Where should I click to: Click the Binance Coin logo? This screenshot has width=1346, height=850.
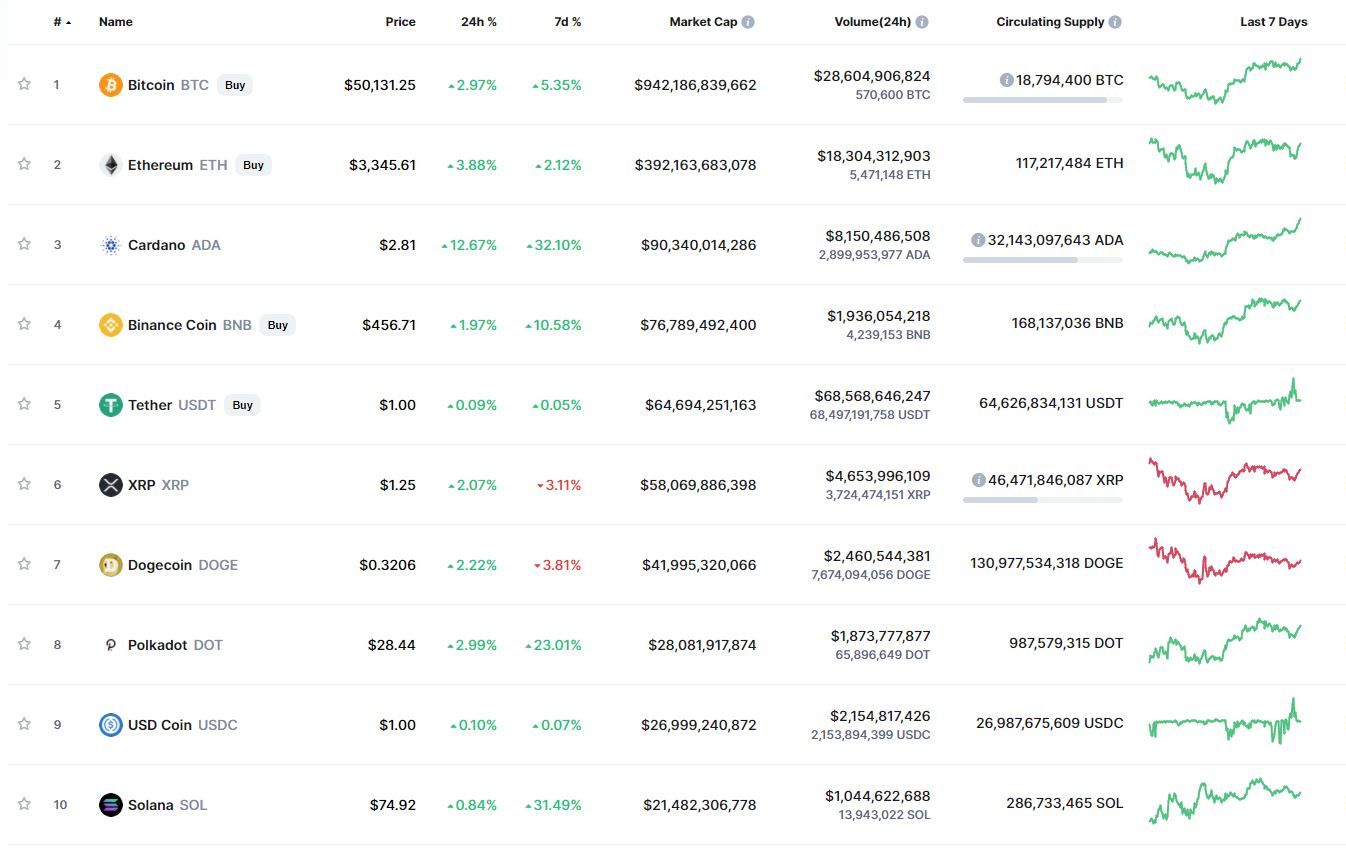(110, 325)
